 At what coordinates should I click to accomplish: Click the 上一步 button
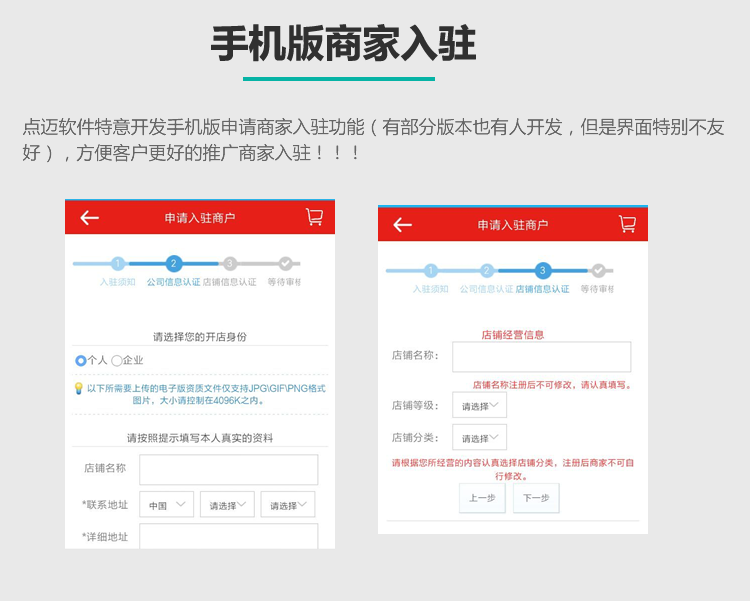click(482, 498)
